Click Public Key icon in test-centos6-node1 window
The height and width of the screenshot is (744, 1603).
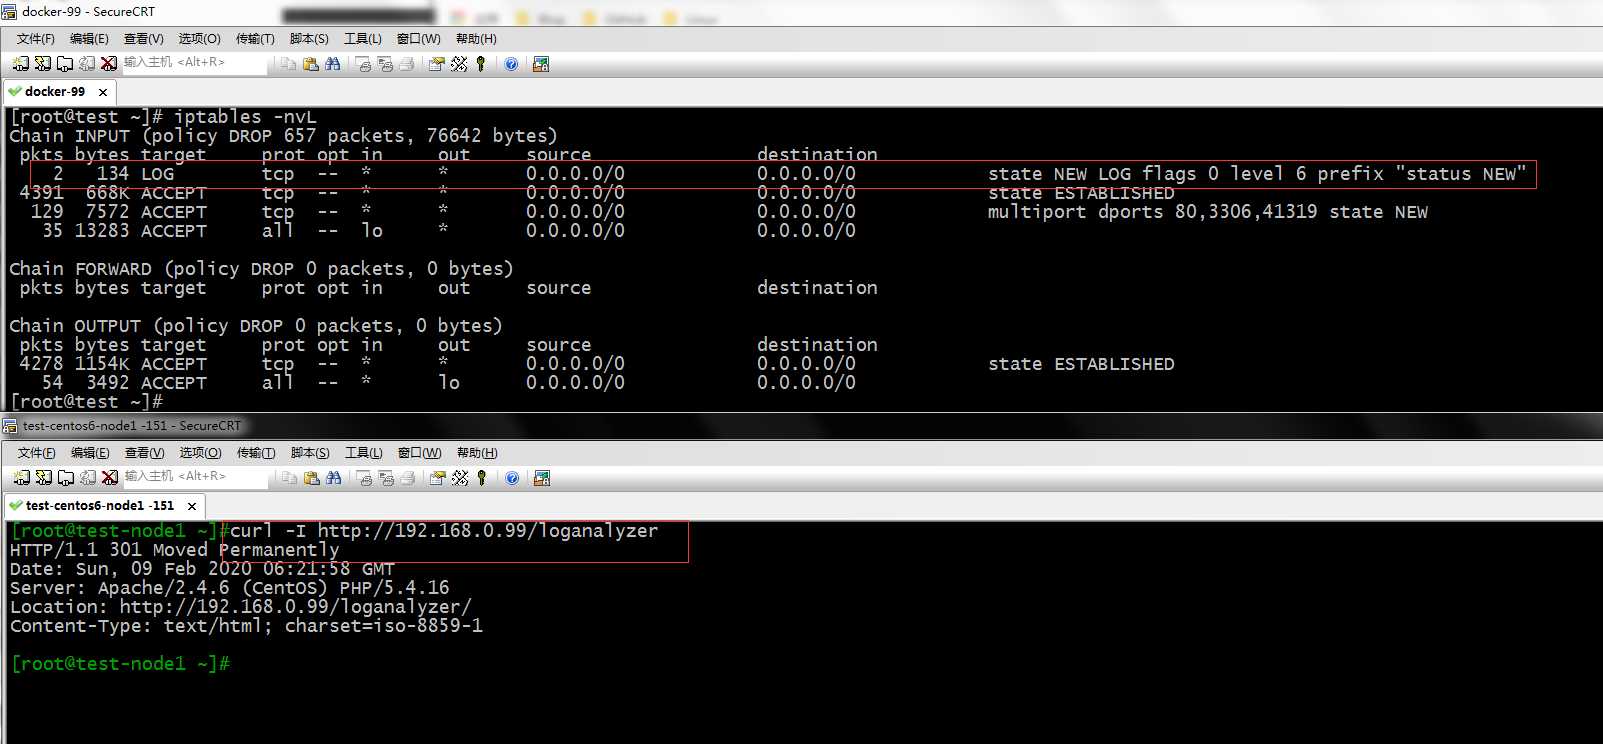pos(482,477)
